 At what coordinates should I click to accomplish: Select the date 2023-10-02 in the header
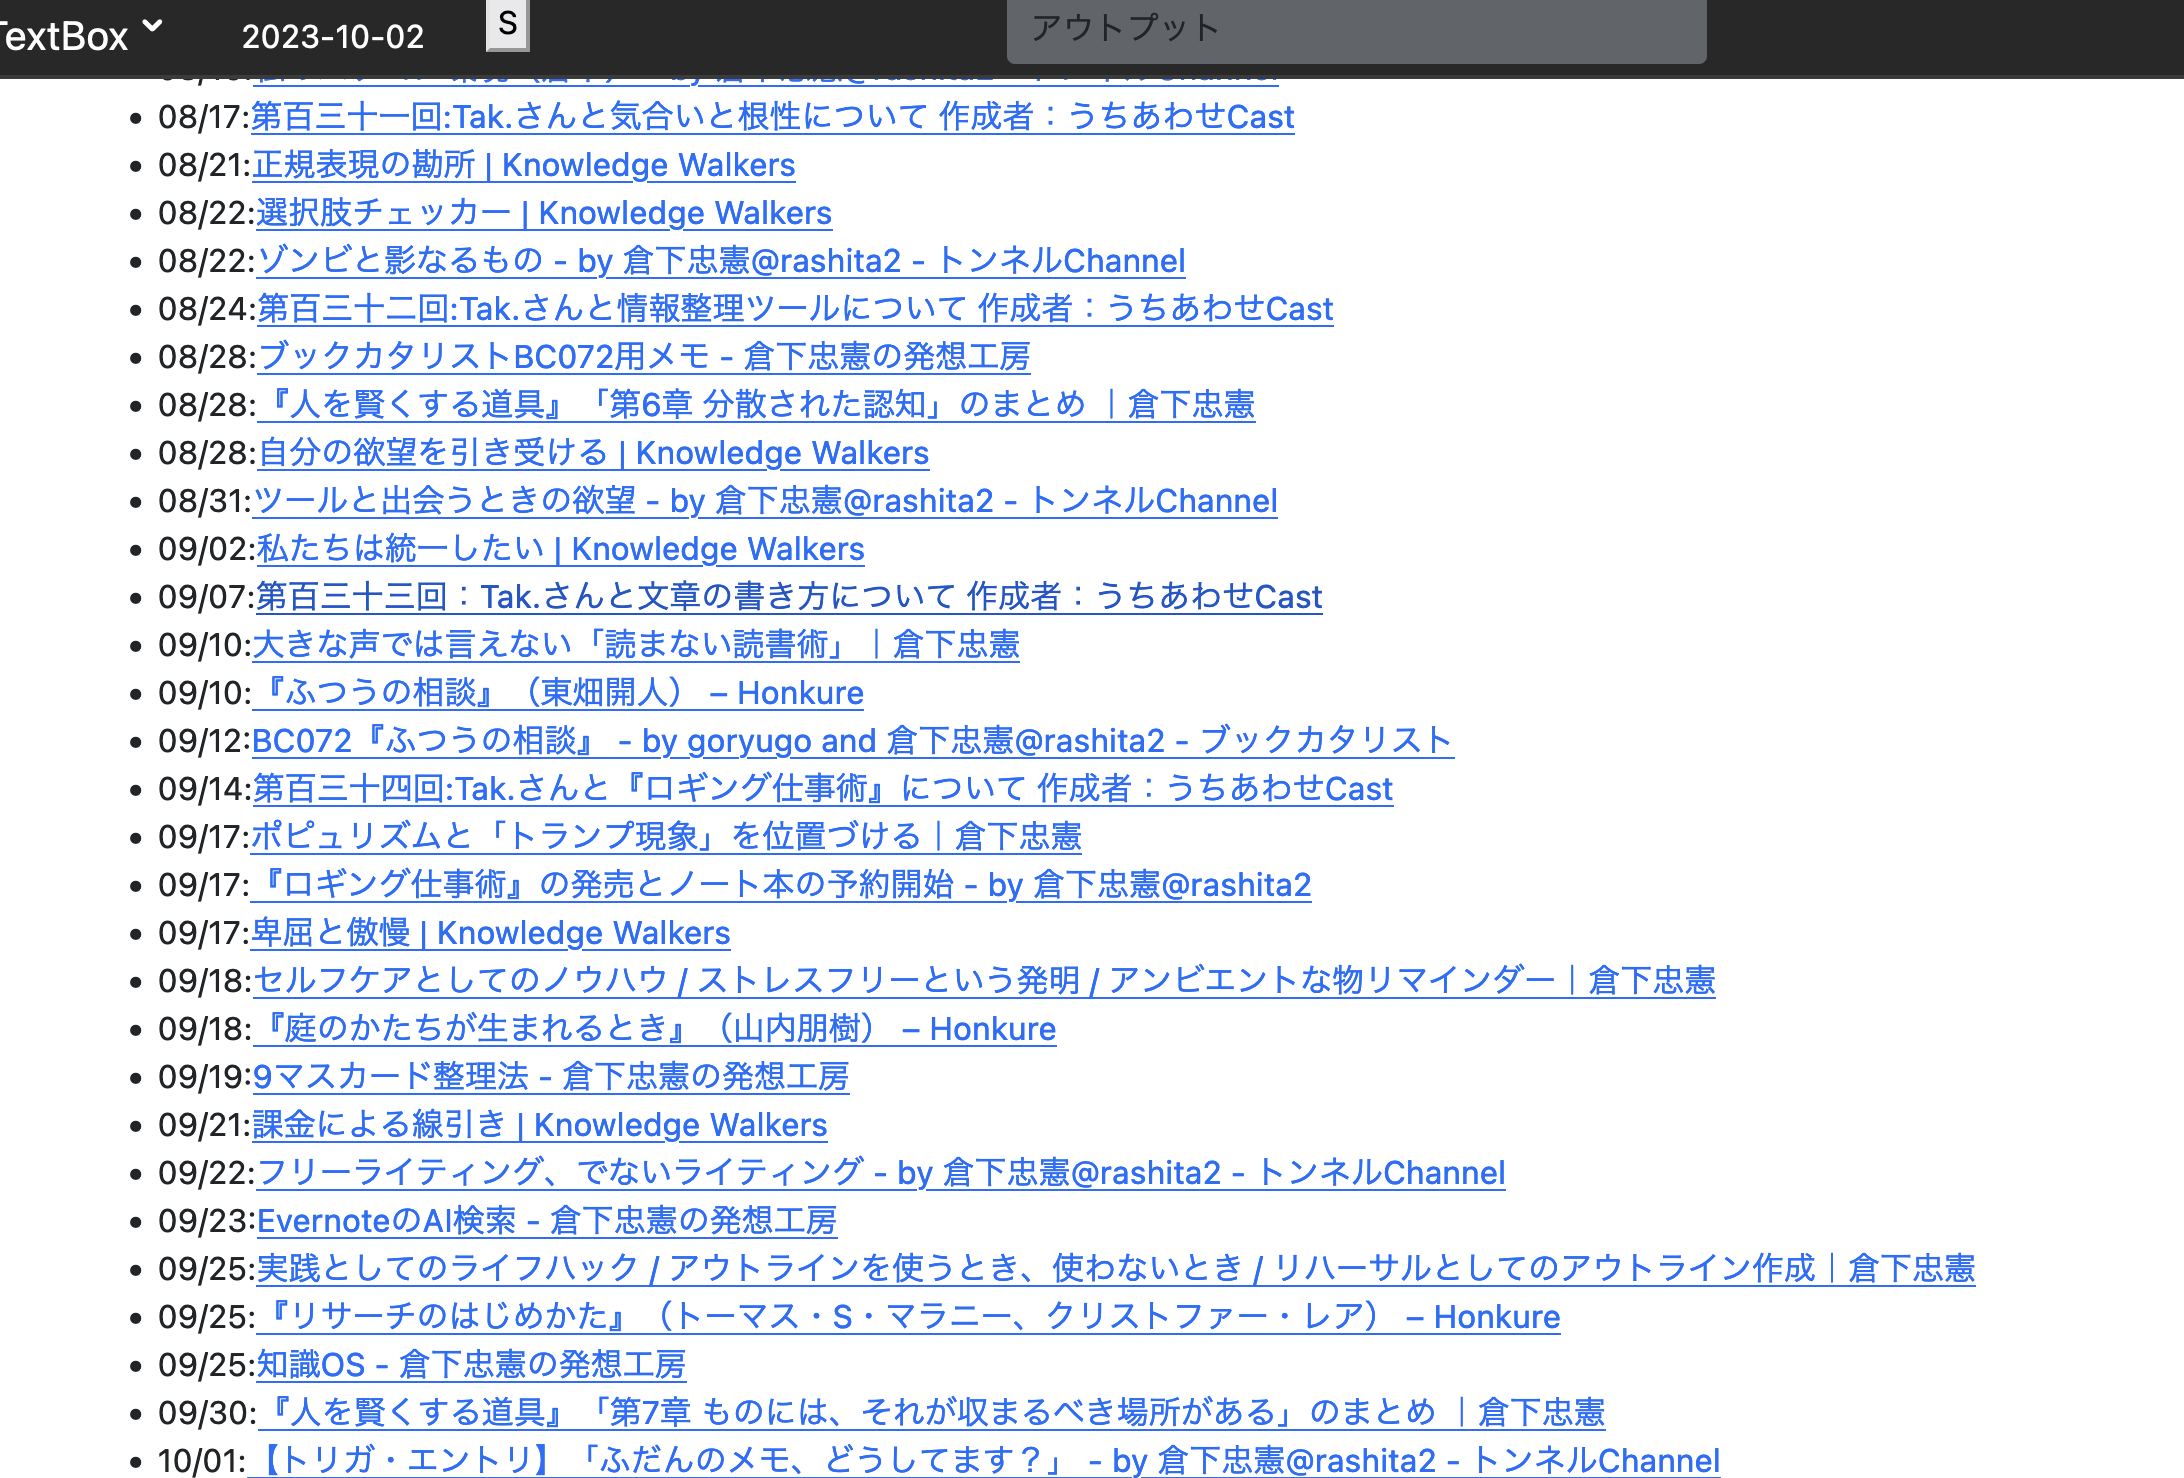pyautogui.click(x=334, y=37)
